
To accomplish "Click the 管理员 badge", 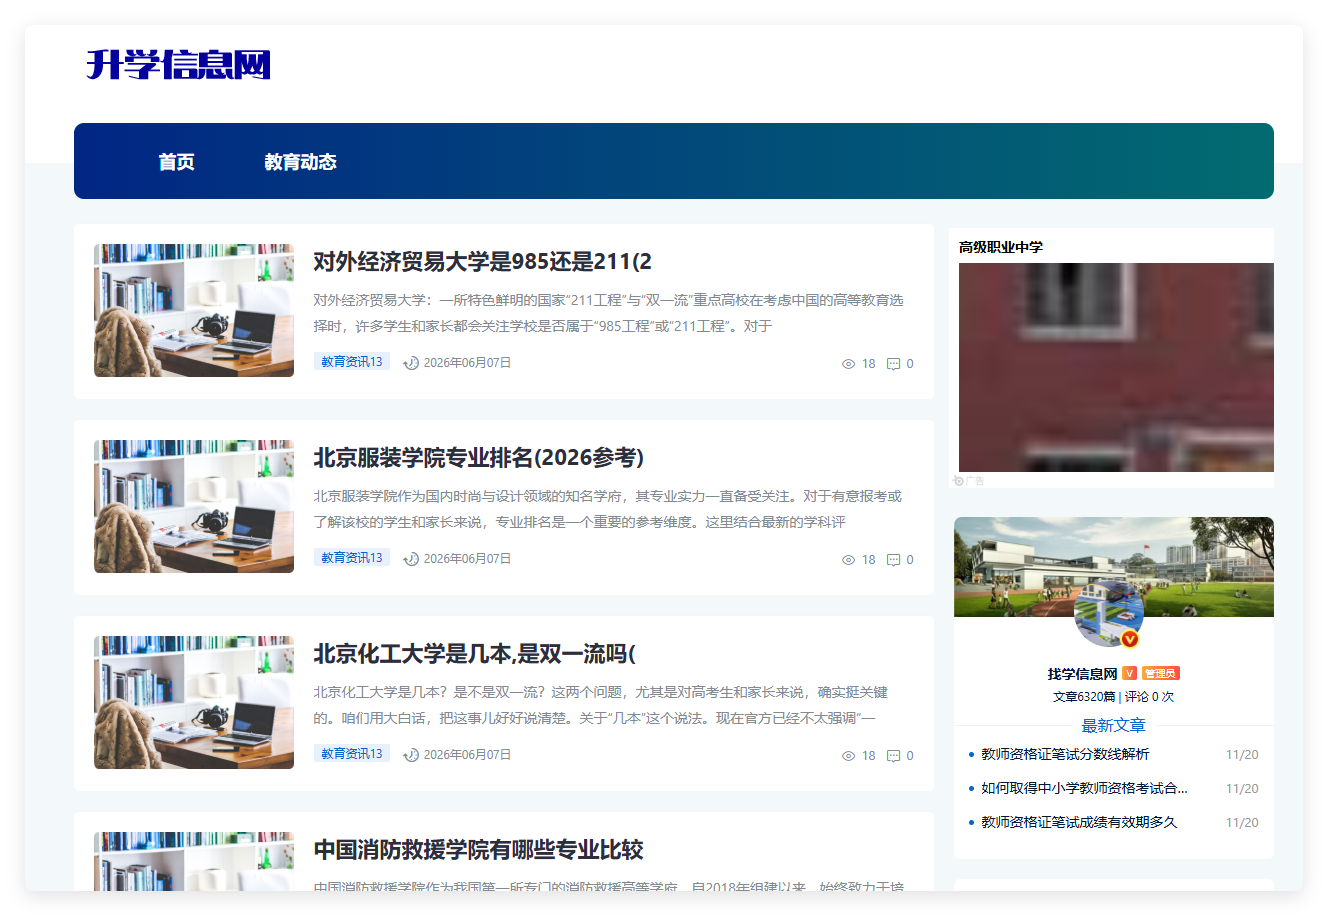I will [x=1160, y=674].
